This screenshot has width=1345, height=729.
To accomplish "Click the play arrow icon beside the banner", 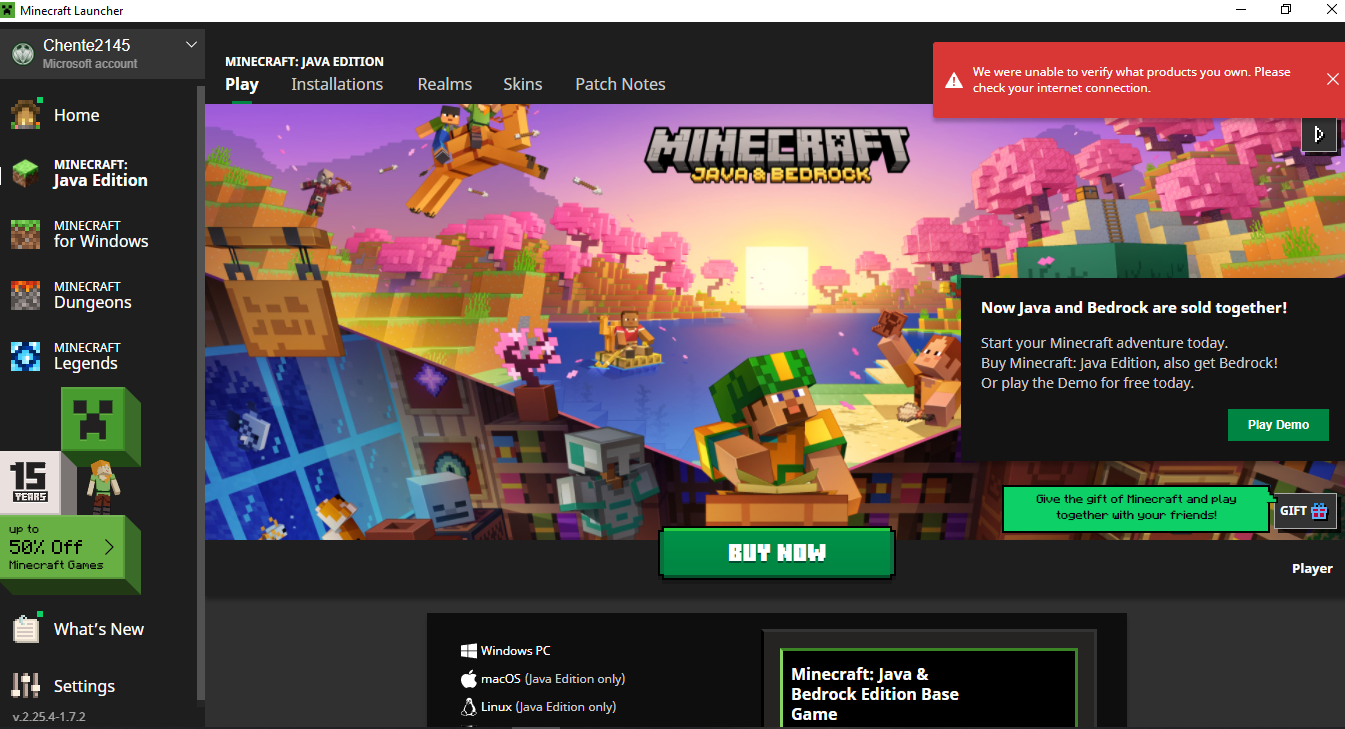I will point(1319,134).
